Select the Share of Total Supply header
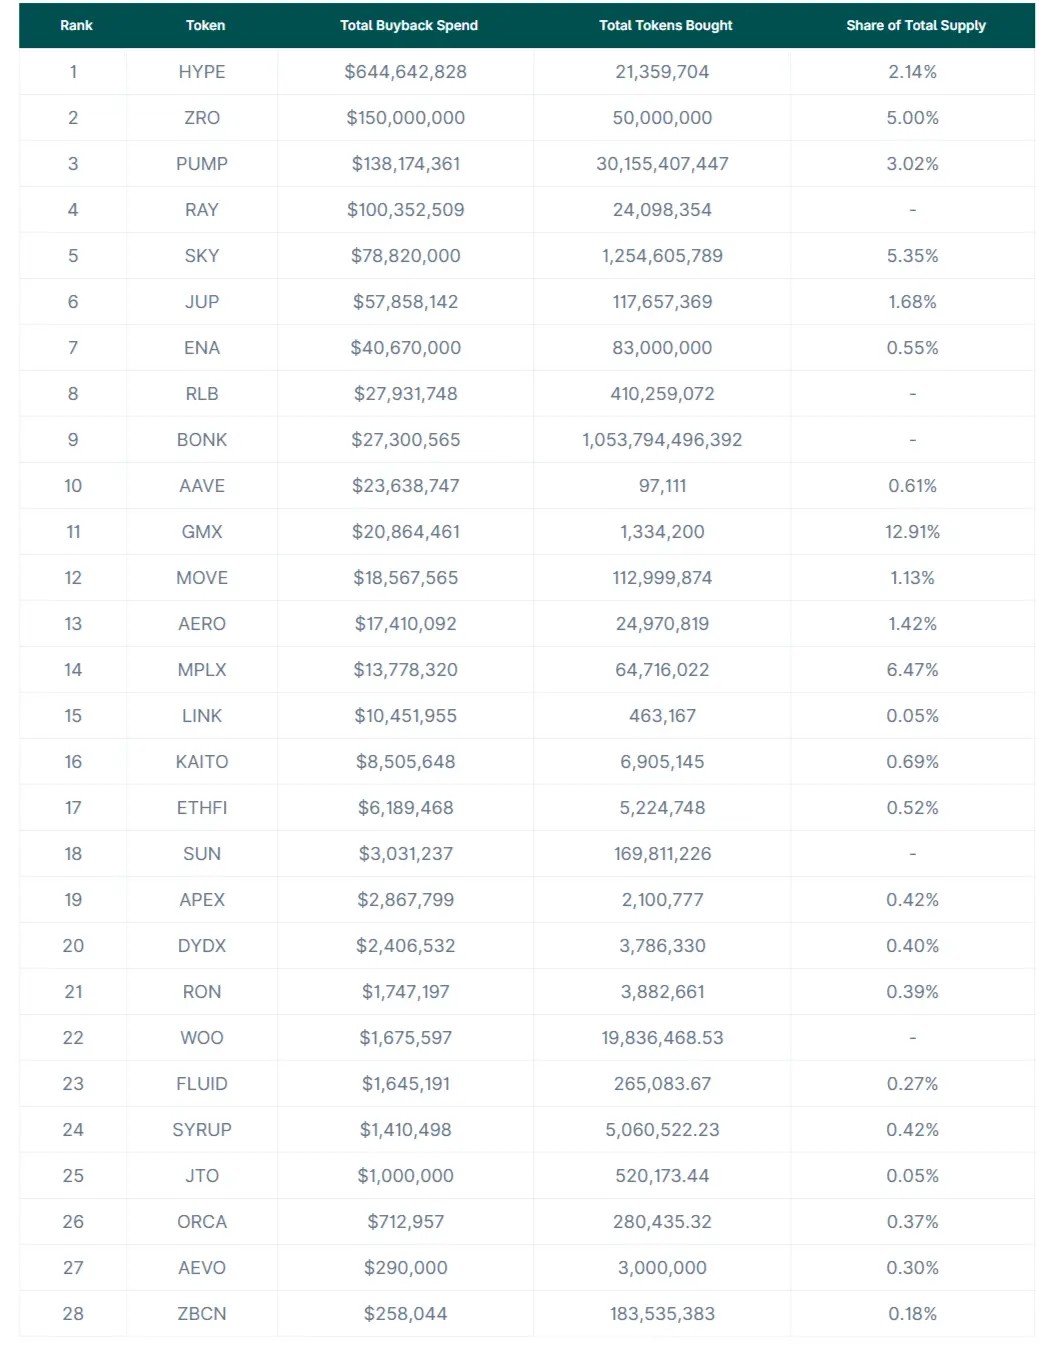This screenshot has width=1053, height=1354. coord(915,25)
